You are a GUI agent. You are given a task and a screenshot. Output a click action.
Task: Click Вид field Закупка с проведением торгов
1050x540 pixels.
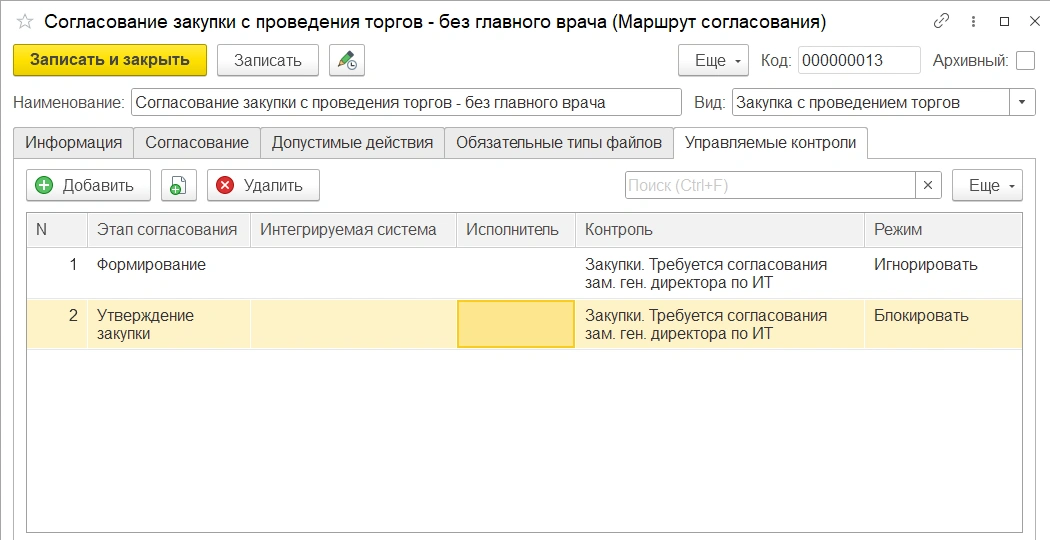coord(871,103)
